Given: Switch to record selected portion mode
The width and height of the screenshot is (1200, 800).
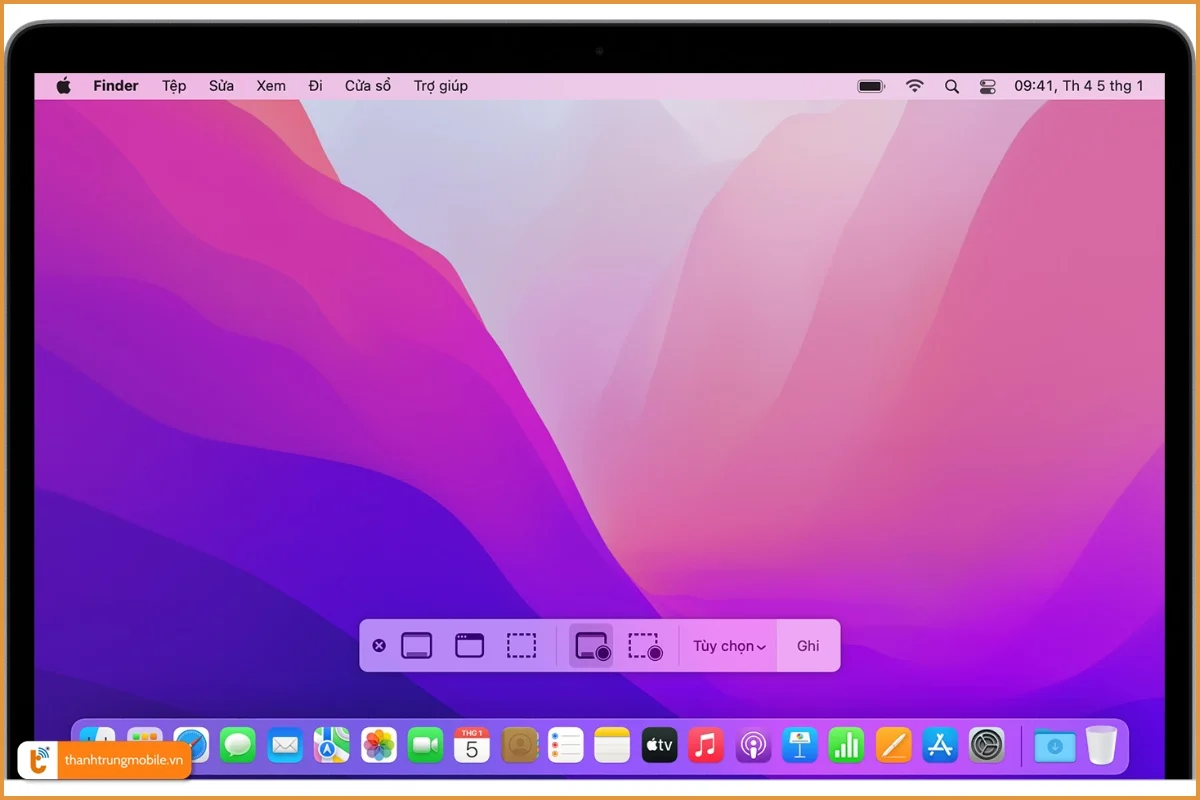Looking at the screenshot, I should 643,645.
